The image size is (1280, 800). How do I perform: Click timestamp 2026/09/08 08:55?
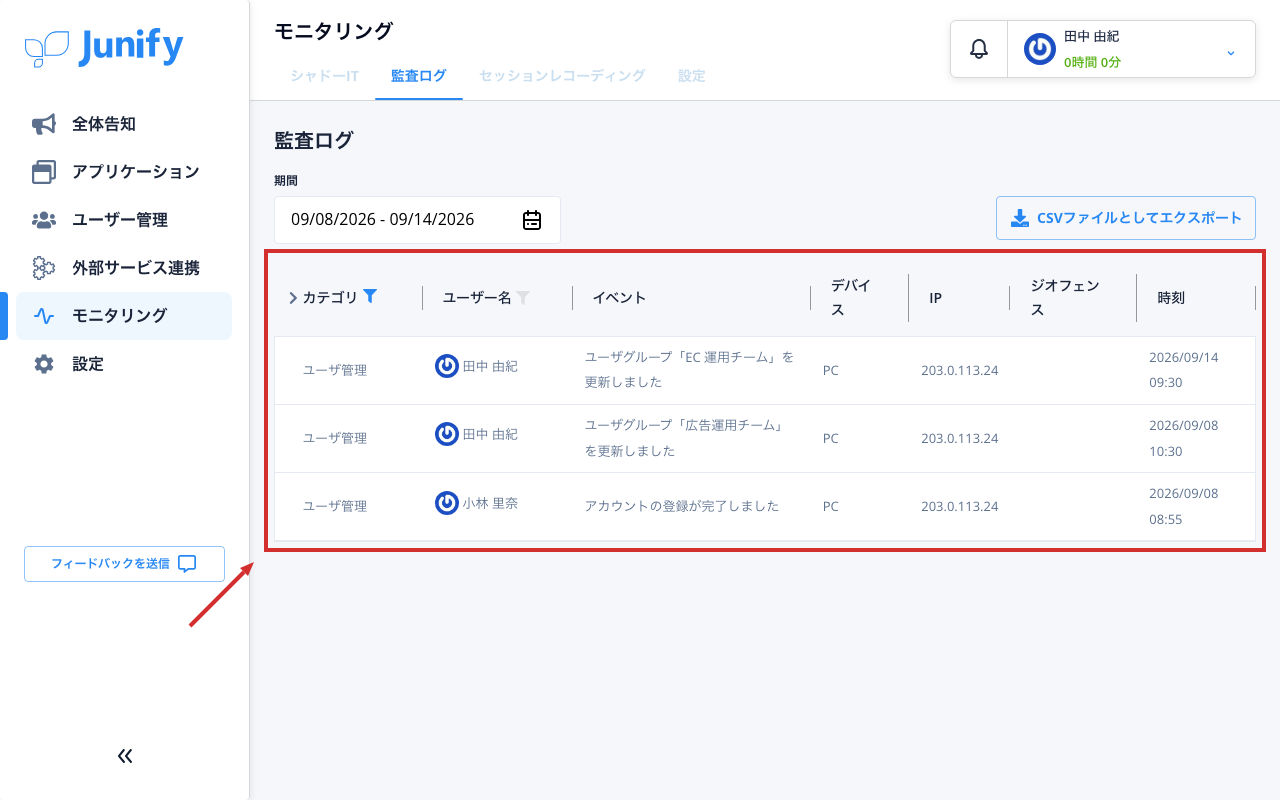(x=1184, y=505)
